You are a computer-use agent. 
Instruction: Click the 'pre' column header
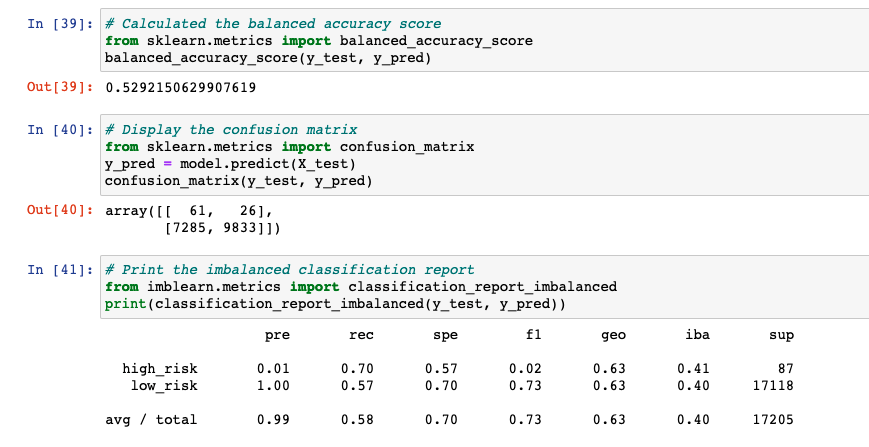[x=277, y=335]
